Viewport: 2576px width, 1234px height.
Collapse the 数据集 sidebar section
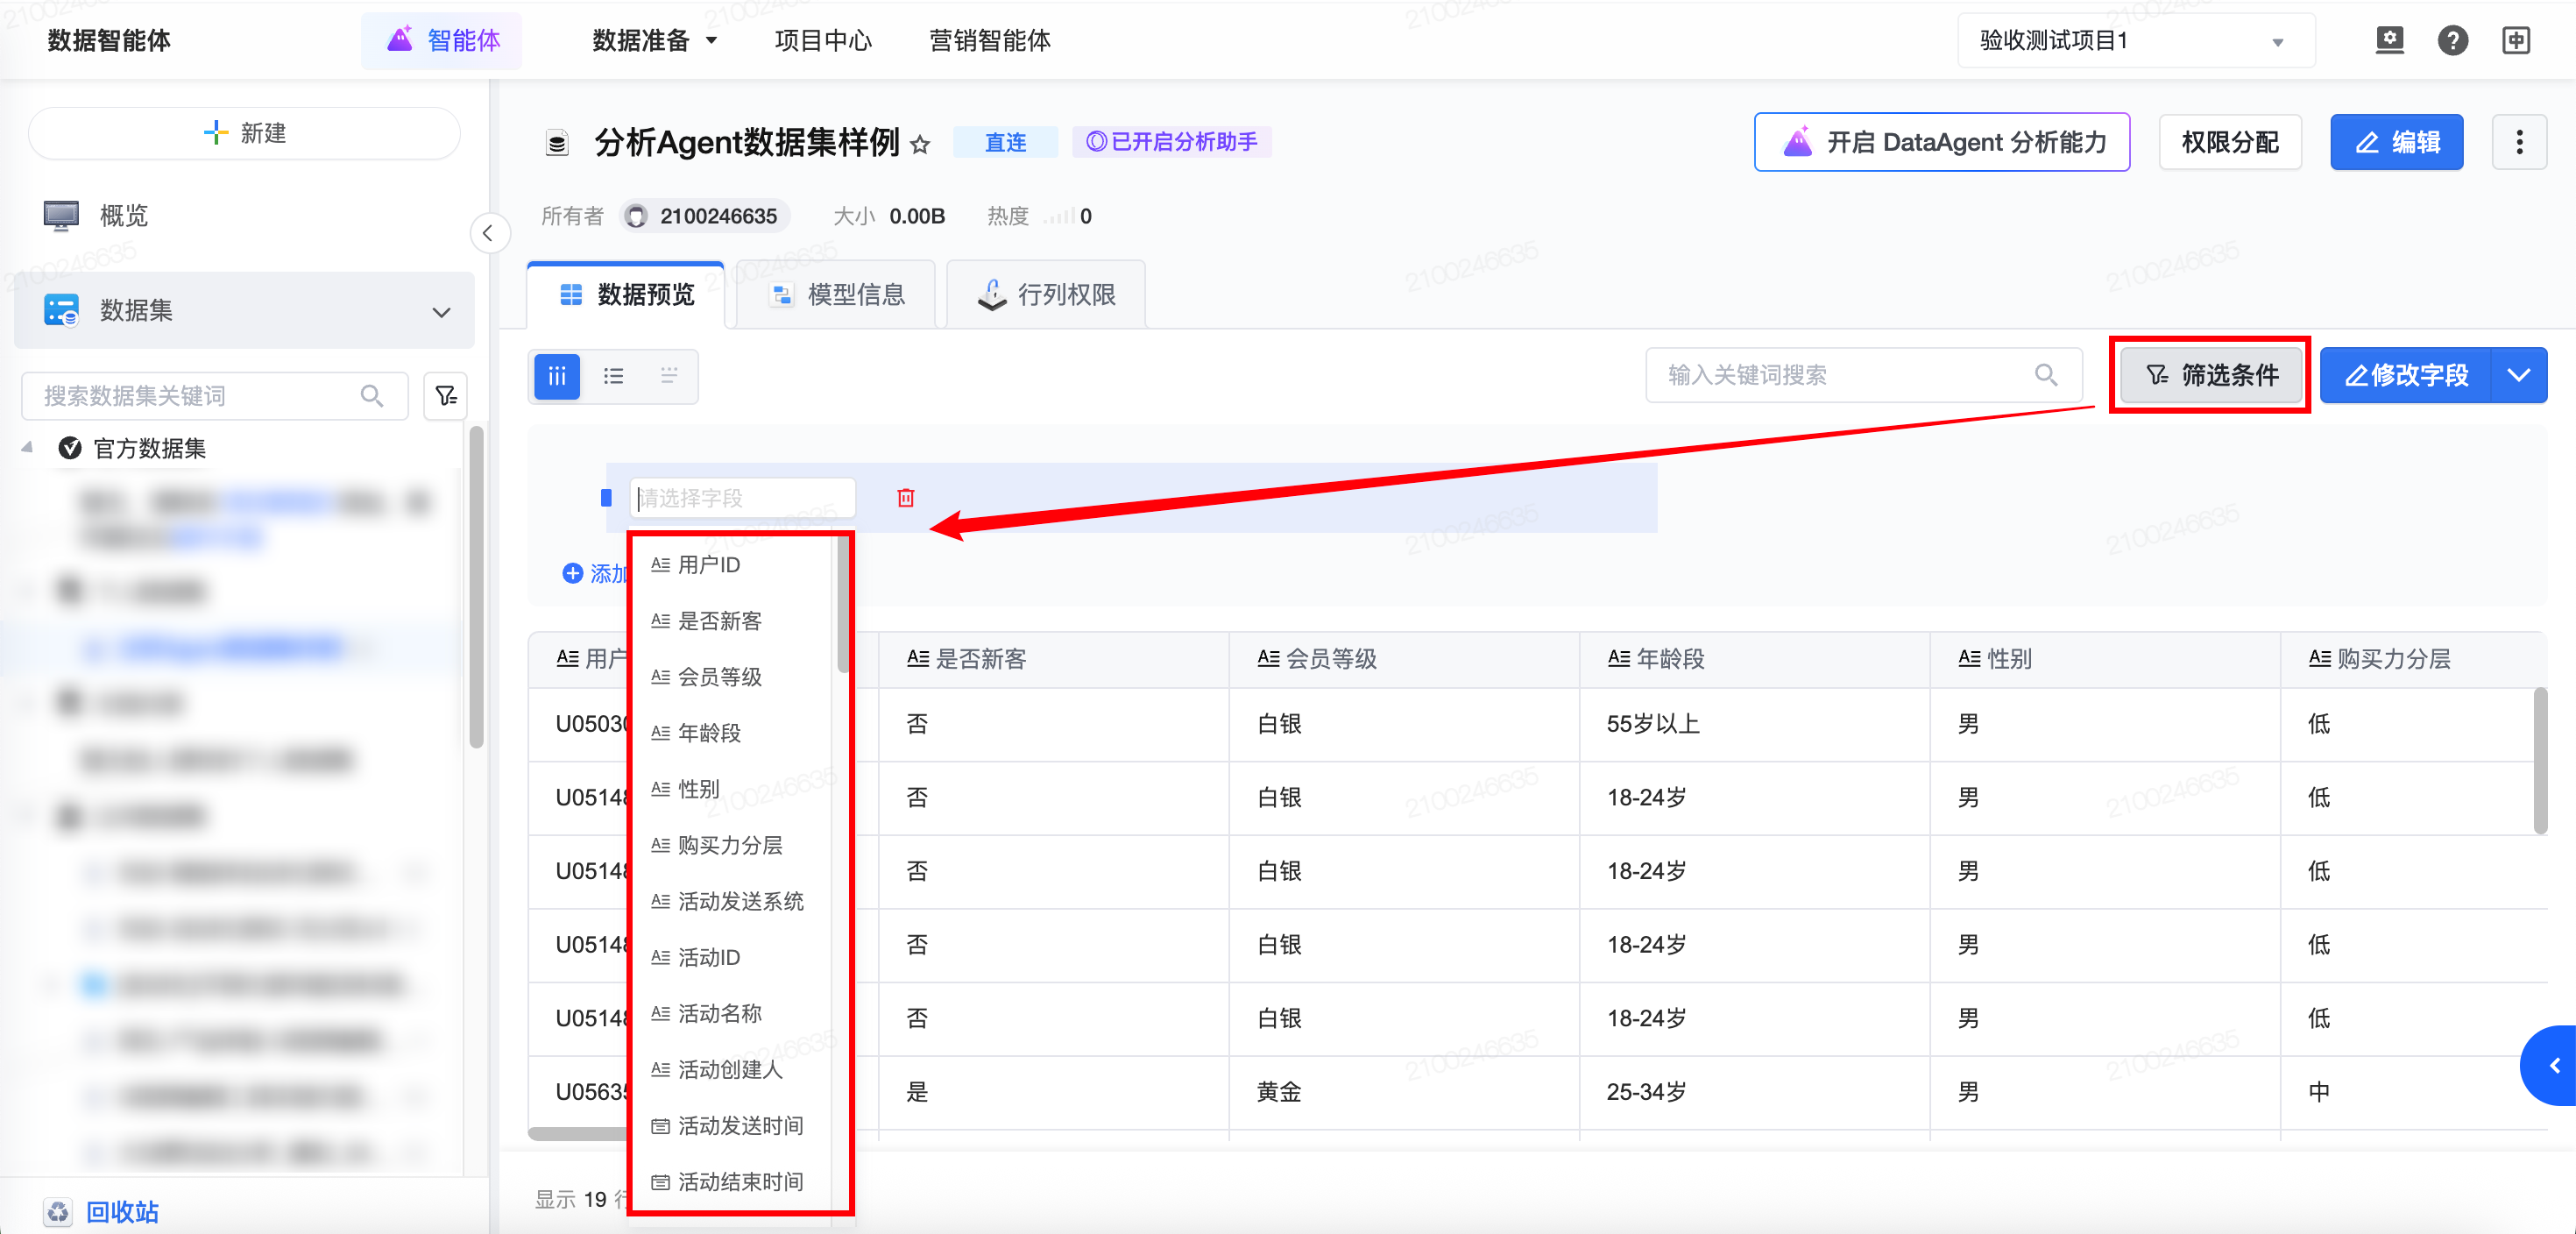coord(441,312)
